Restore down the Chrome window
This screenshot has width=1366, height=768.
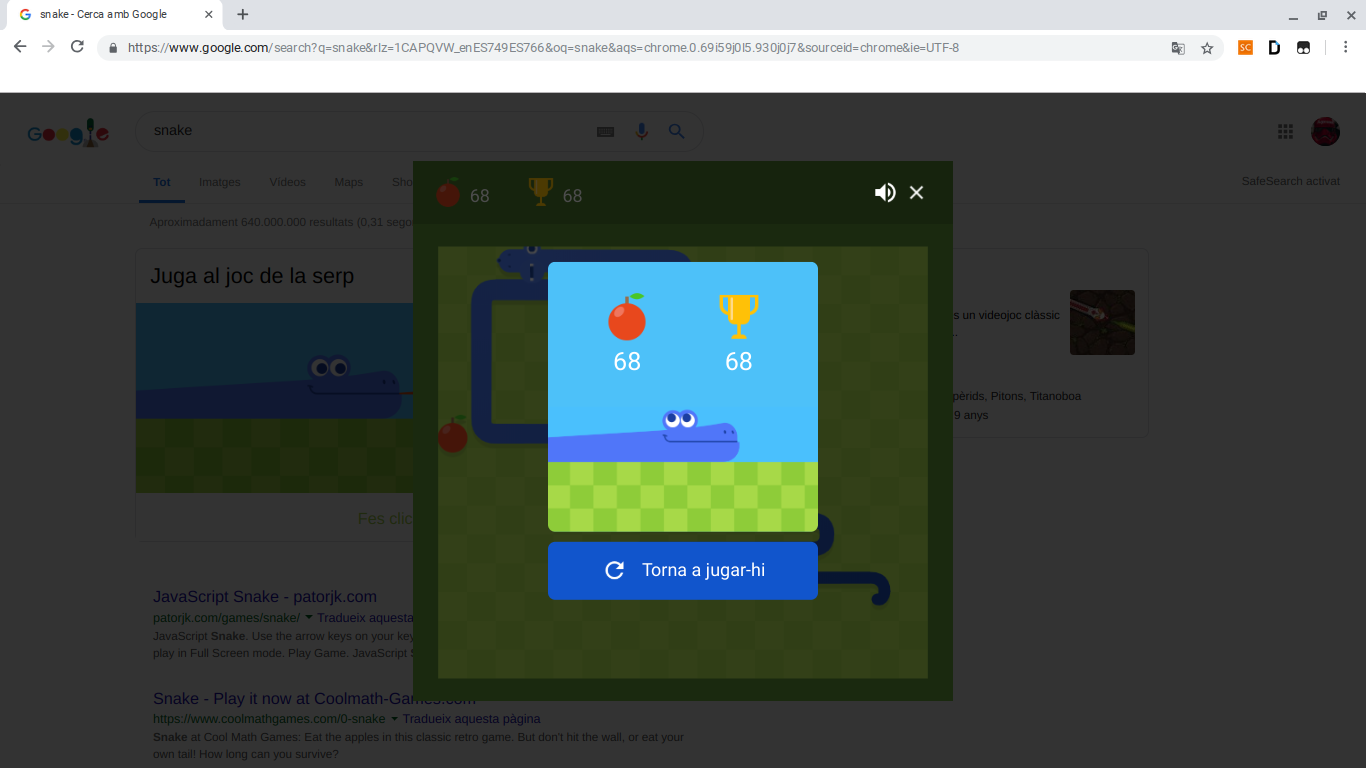1322,16
